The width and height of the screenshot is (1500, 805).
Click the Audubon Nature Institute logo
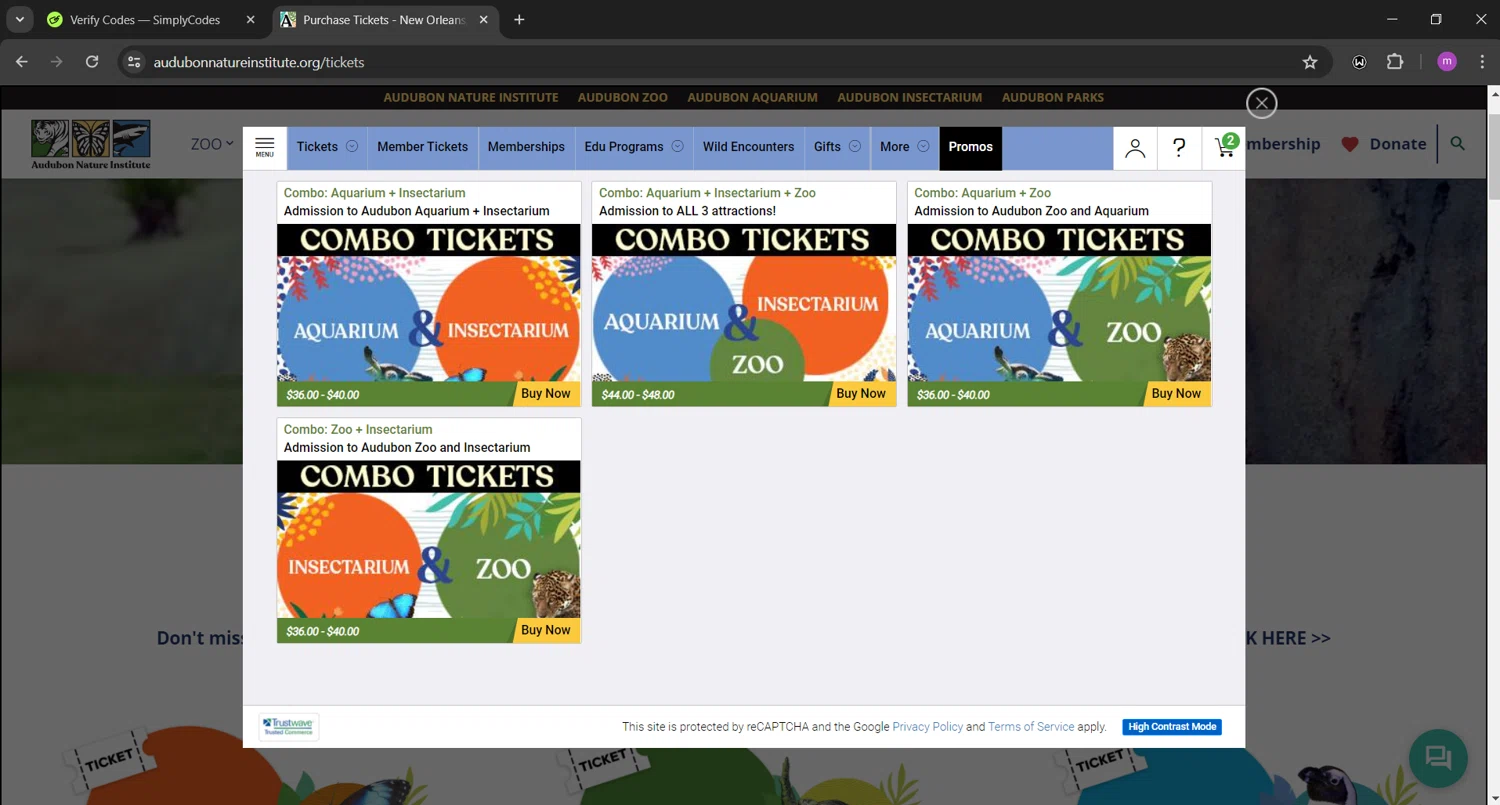91,144
